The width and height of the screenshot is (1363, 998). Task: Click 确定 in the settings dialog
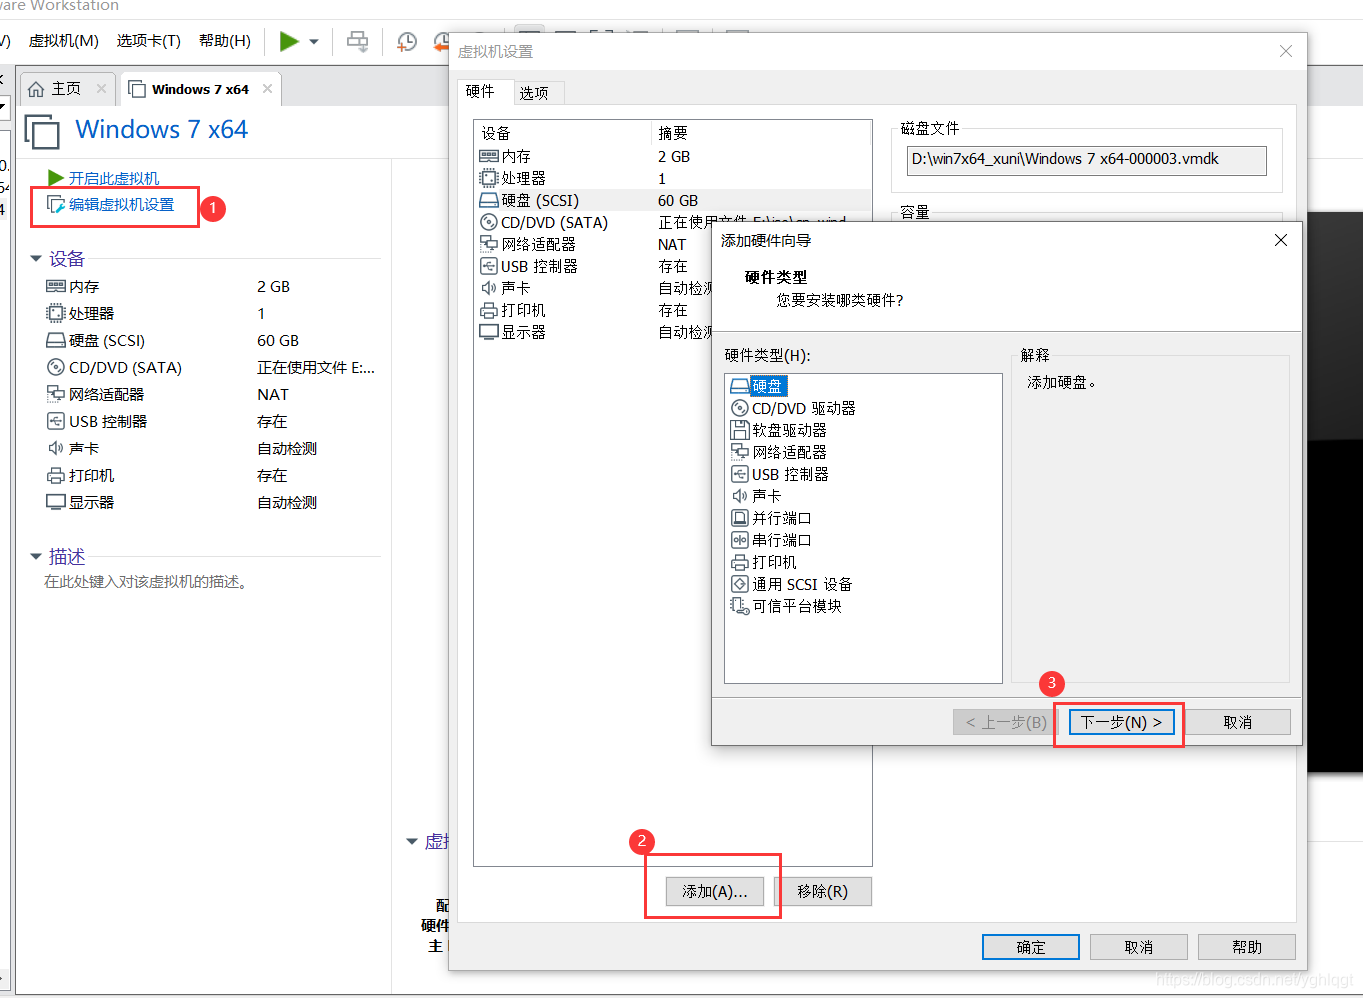(1030, 947)
